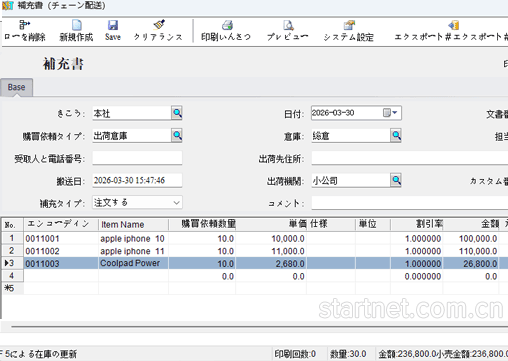Click item name apple iphone 11
Screen dimensions: 508x361
133,251
